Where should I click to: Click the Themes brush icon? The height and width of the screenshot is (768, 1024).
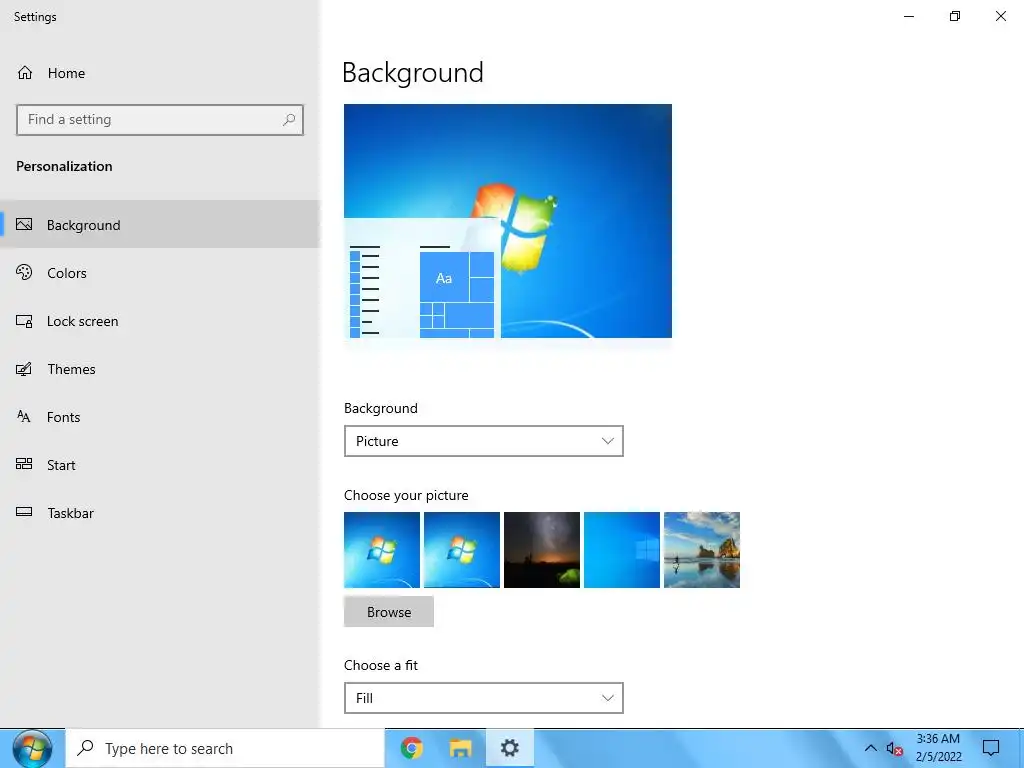pos(24,369)
